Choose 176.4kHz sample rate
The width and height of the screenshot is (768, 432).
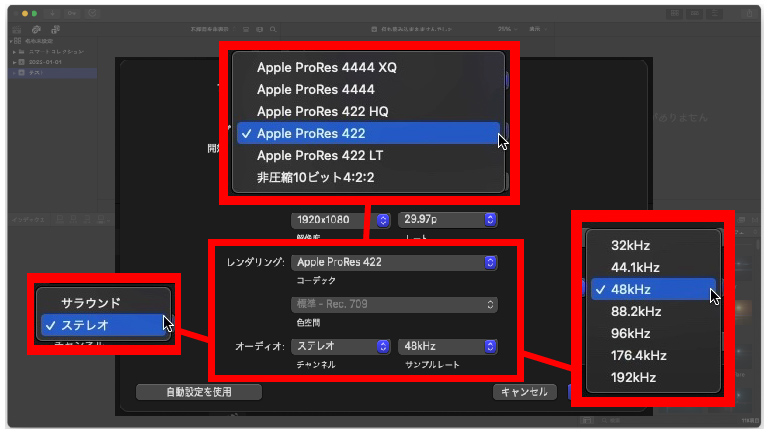tap(653, 356)
